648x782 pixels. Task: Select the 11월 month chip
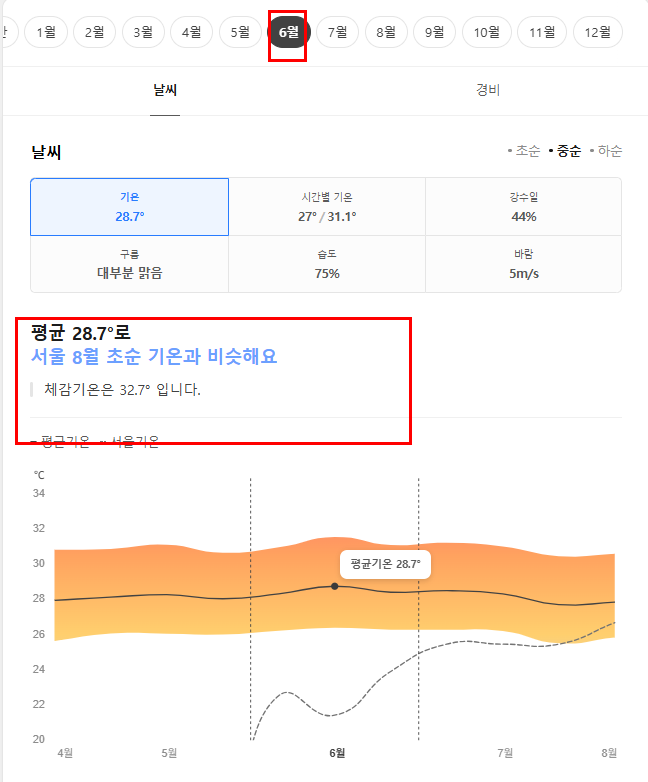click(542, 32)
